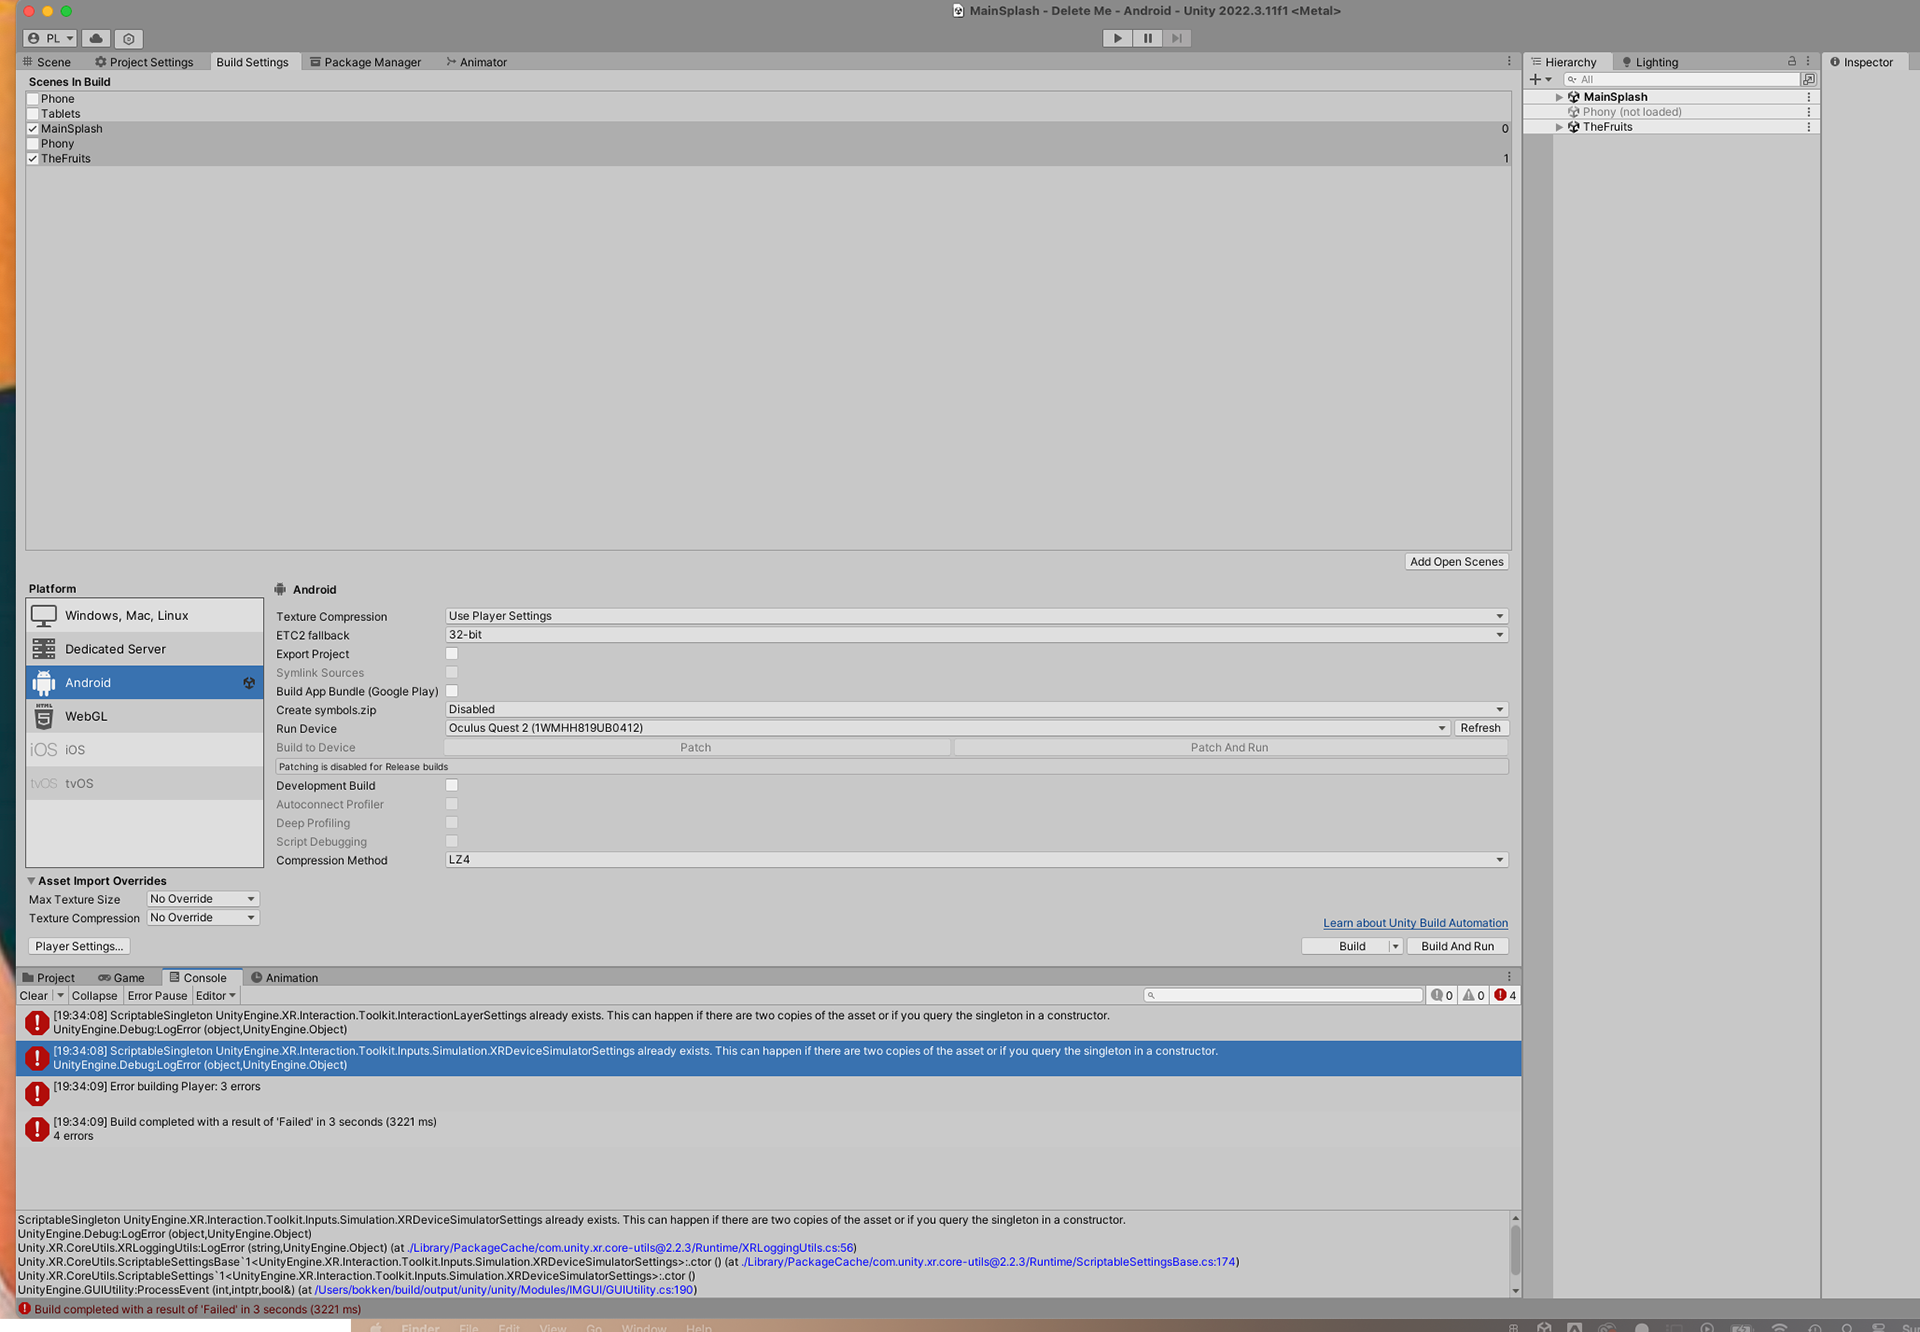Open the Run Device dropdown
This screenshot has height=1332, width=1920.
[947, 728]
